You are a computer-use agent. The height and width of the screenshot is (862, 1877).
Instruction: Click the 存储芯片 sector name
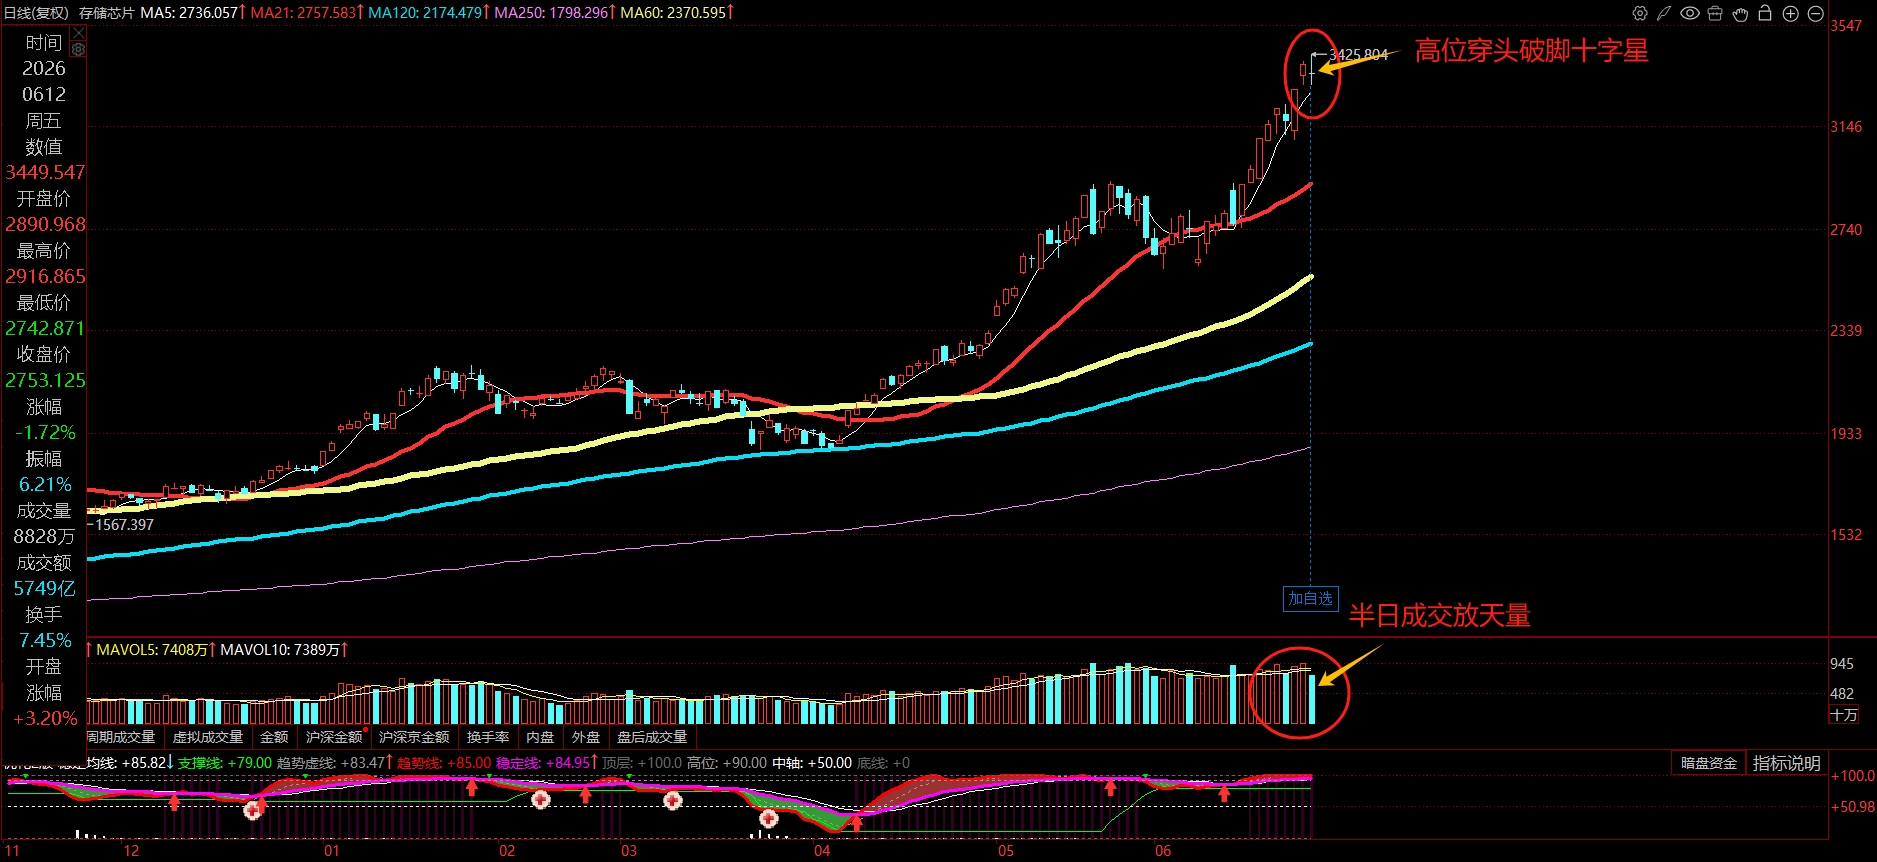click(107, 13)
